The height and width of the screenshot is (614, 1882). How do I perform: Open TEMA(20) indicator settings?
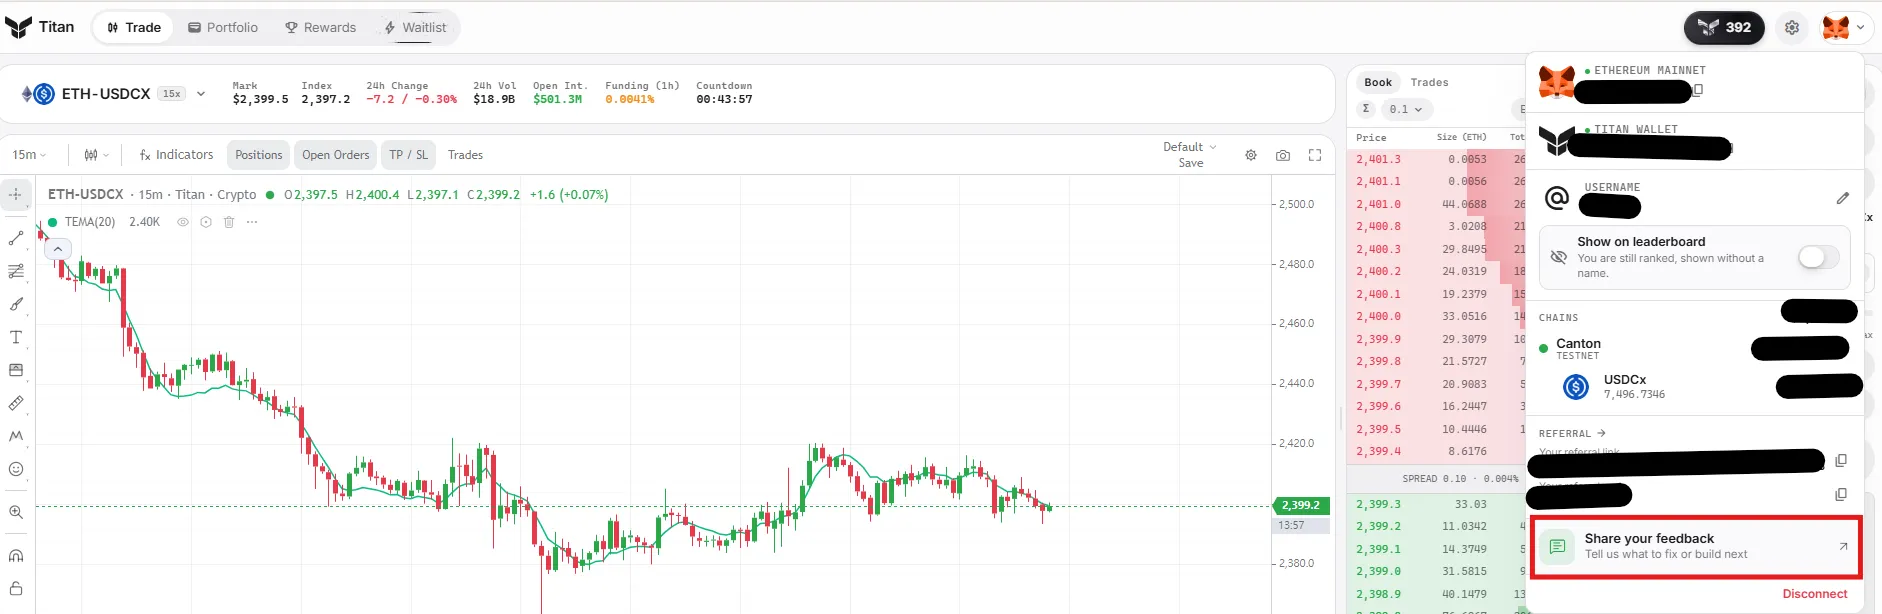[x=206, y=222]
